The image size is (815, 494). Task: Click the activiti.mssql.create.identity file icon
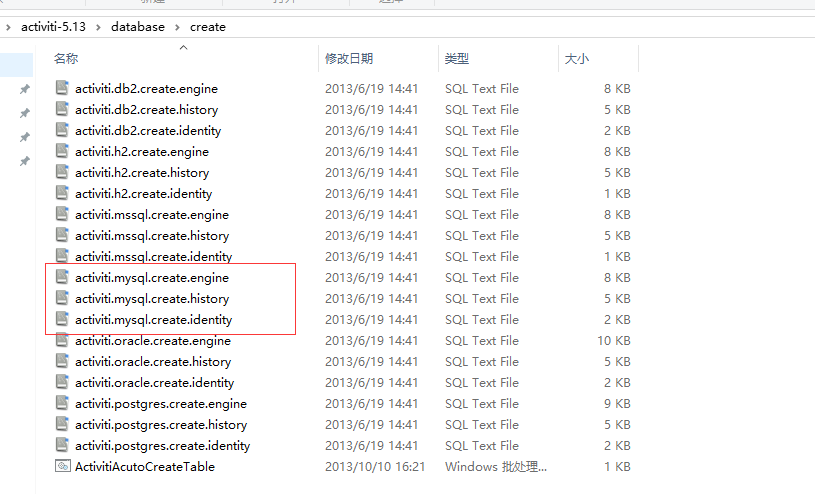tap(62, 256)
